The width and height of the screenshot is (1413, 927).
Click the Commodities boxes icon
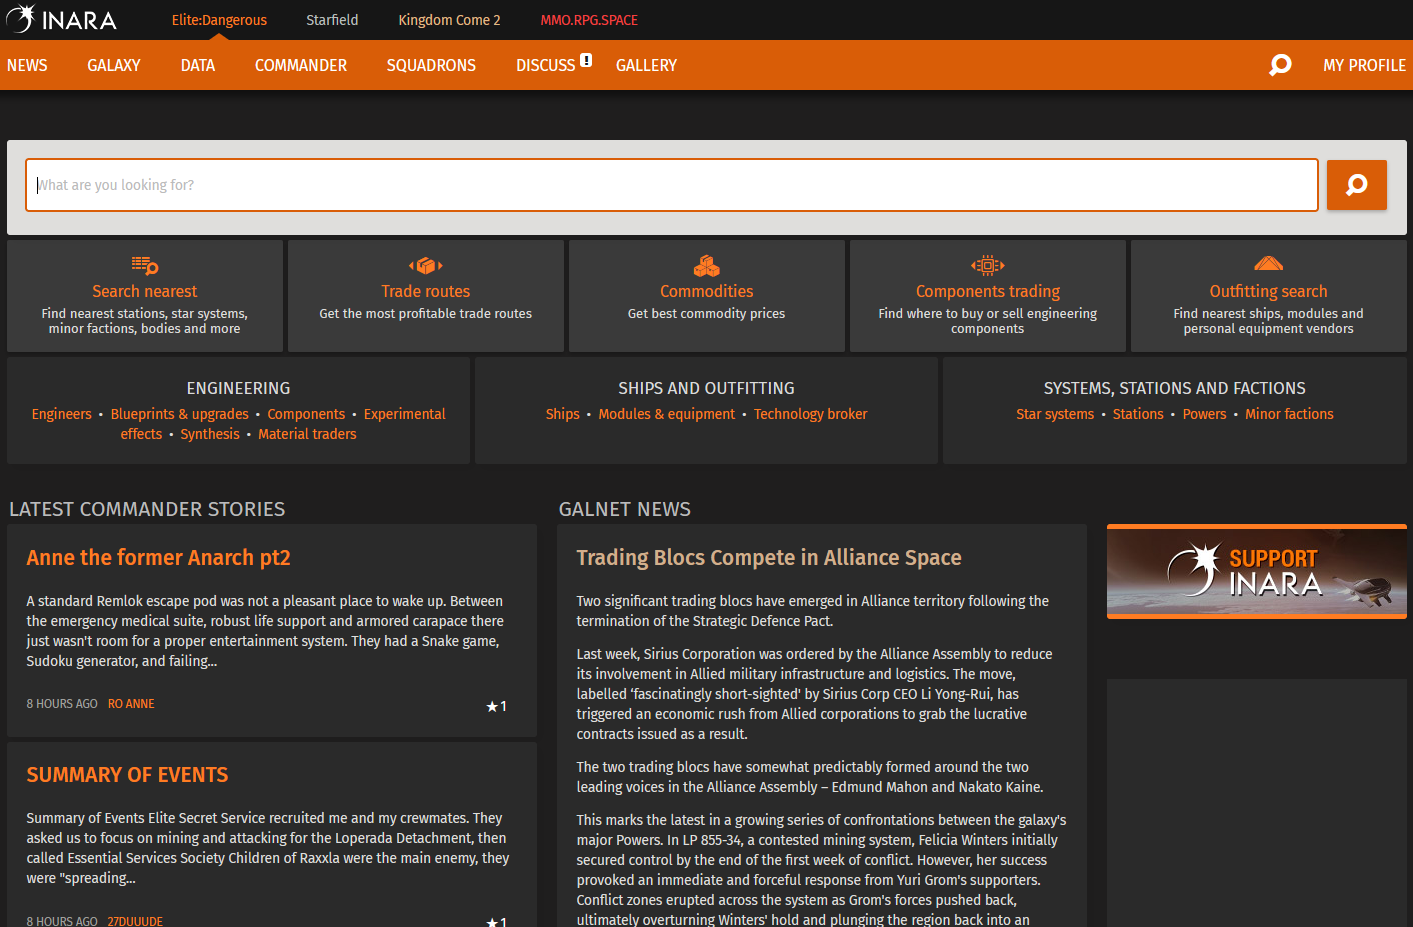point(707,265)
